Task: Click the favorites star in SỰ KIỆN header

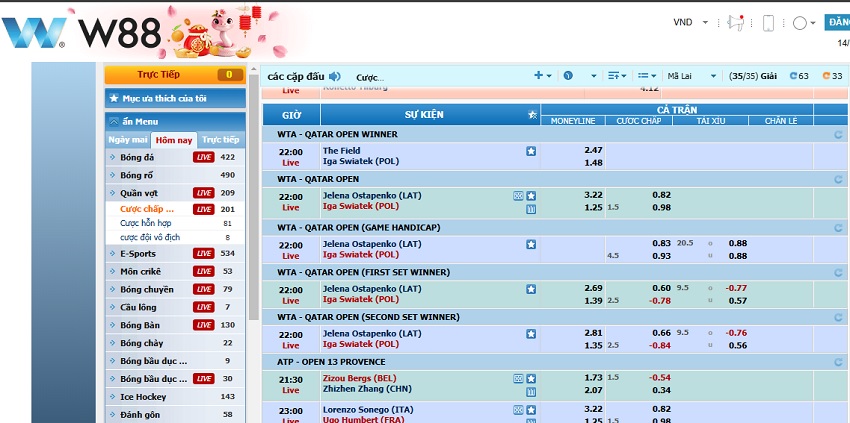Action: [532, 114]
